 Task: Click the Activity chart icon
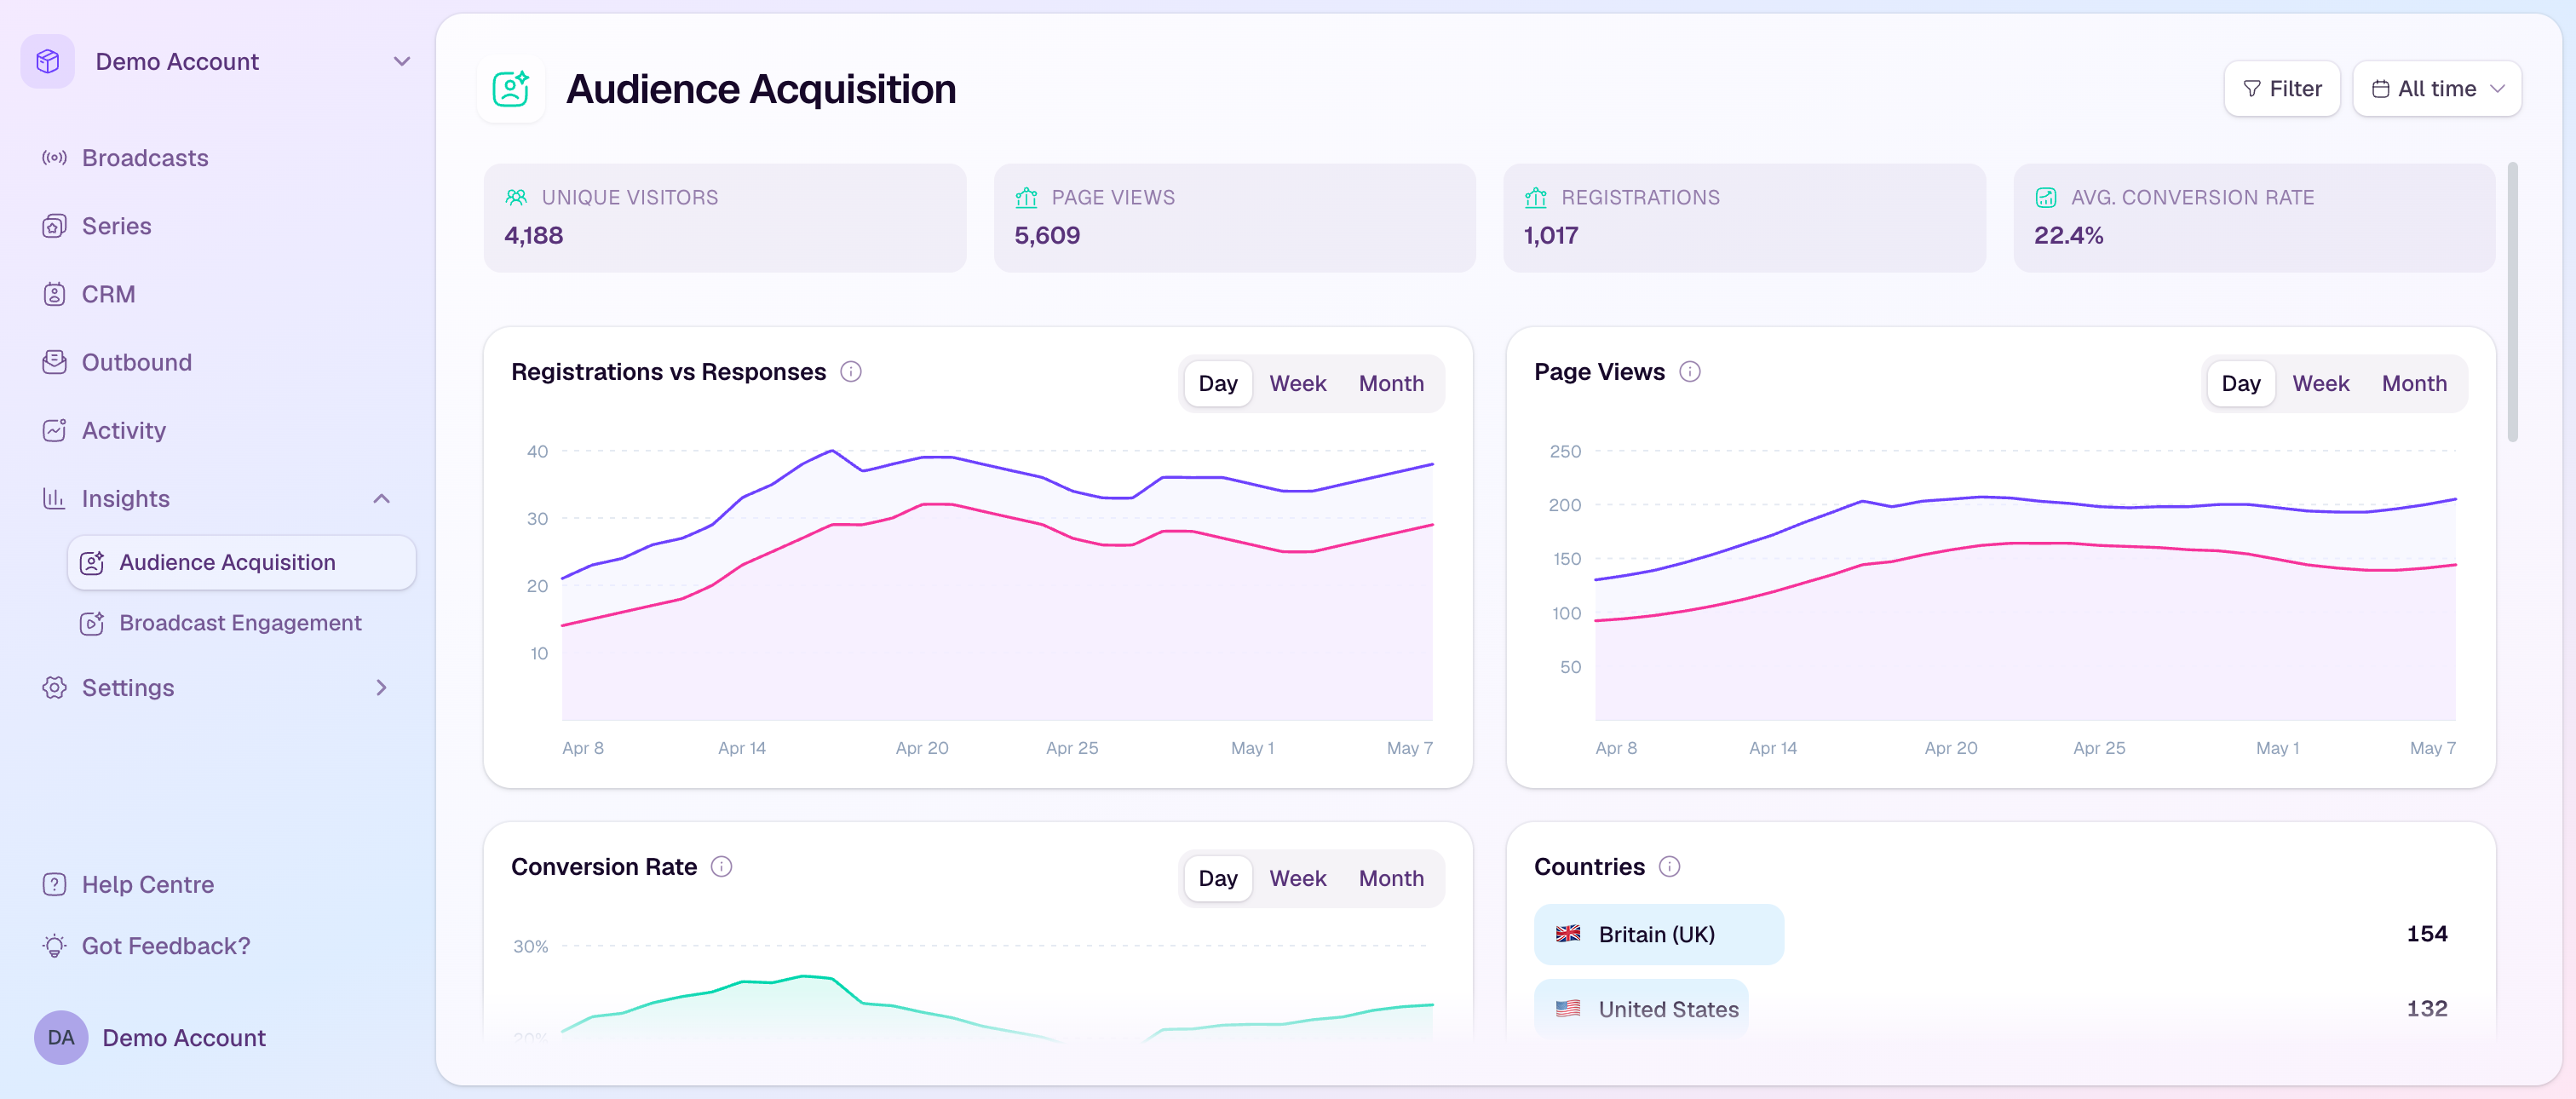click(54, 430)
